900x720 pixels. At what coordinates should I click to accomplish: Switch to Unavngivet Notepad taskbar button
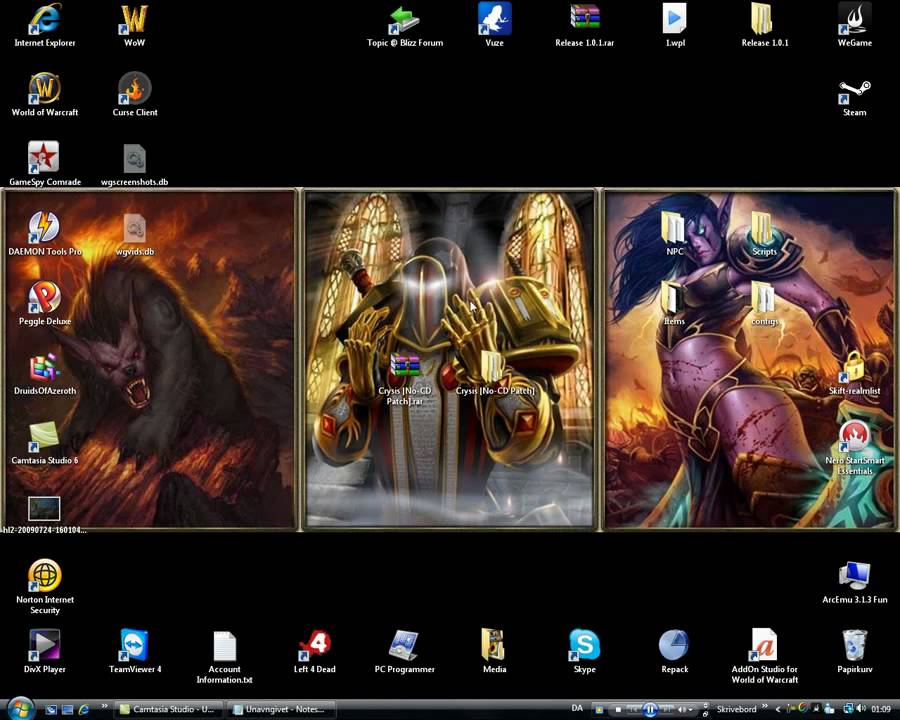point(280,710)
